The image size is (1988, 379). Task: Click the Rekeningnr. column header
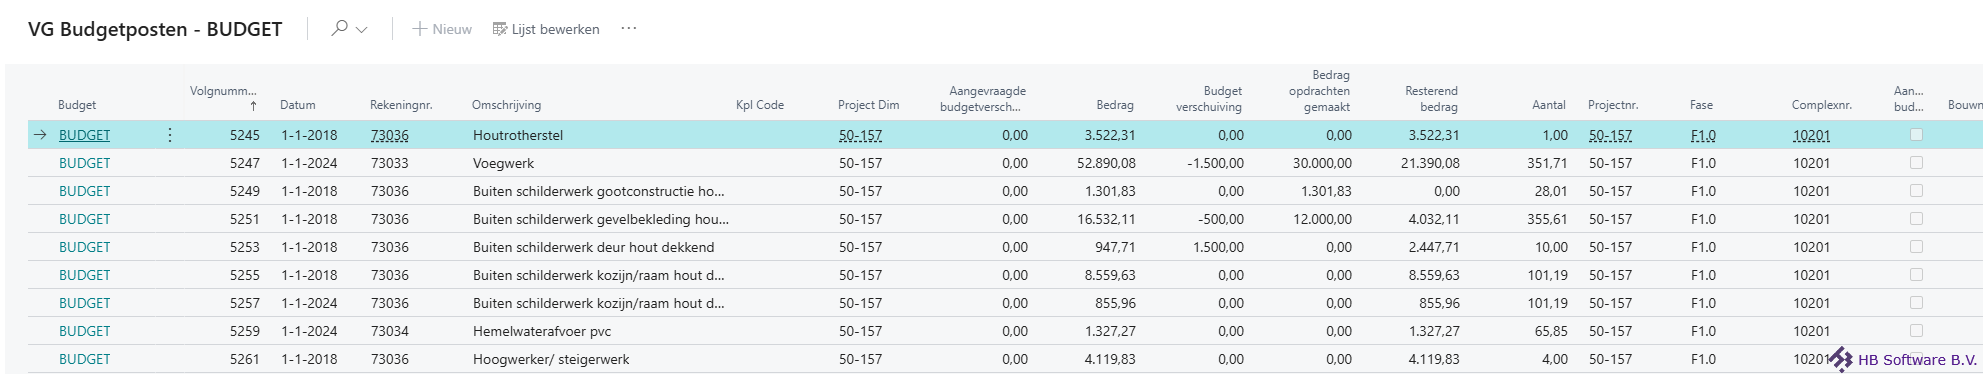point(401,105)
